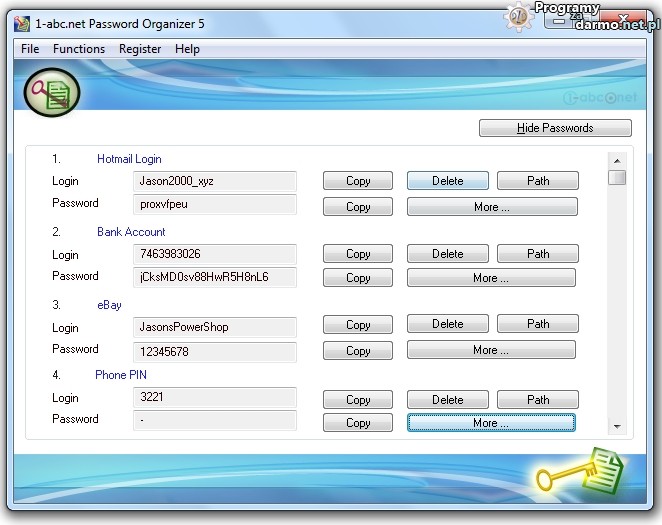Open the Functions menu
The image size is (662, 525).
79,49
